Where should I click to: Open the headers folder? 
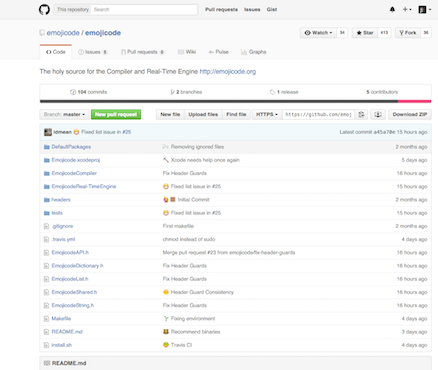tap(61, 200)
